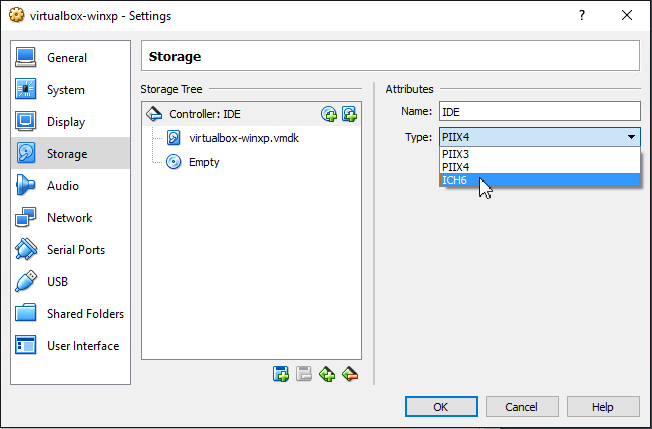Open the System settings category
This screenshot has height=429, width=652.
(70, 90)
